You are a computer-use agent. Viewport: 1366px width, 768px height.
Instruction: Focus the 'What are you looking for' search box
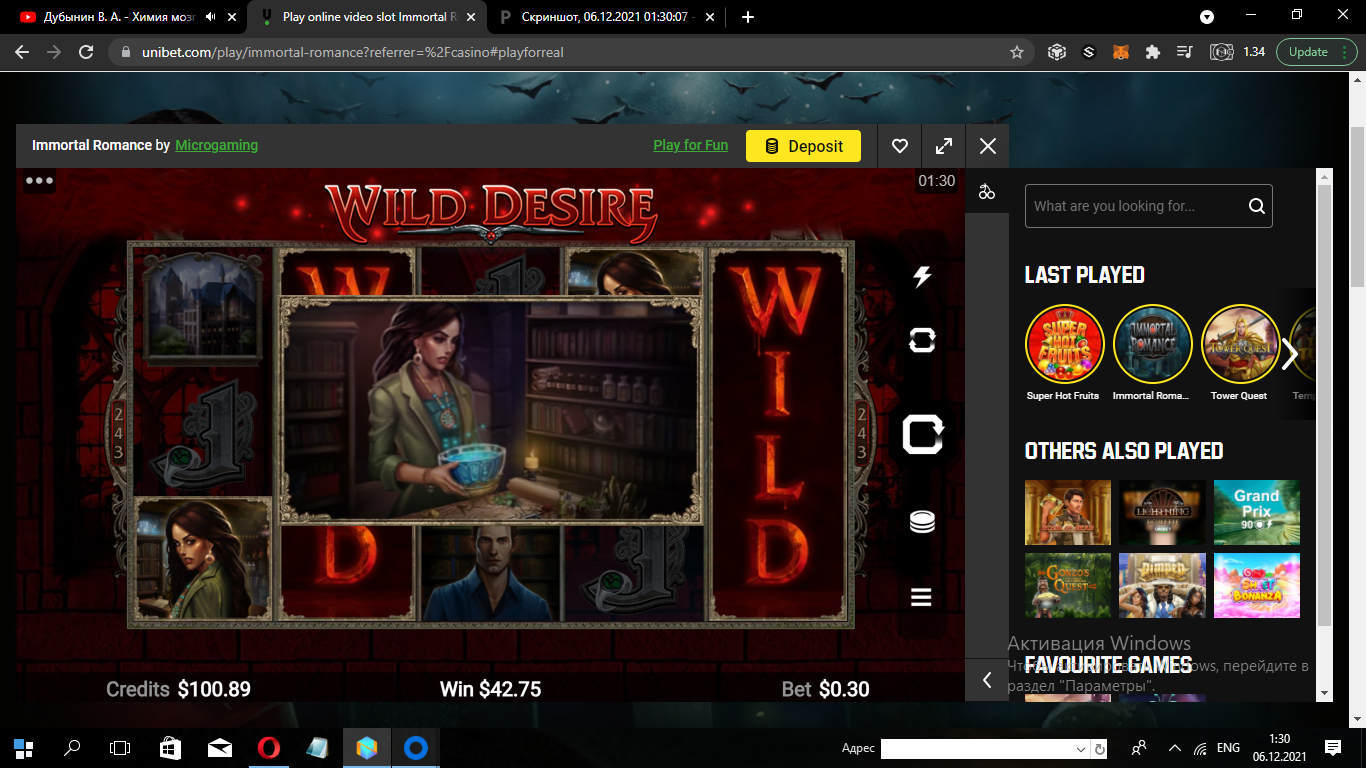1149,206
